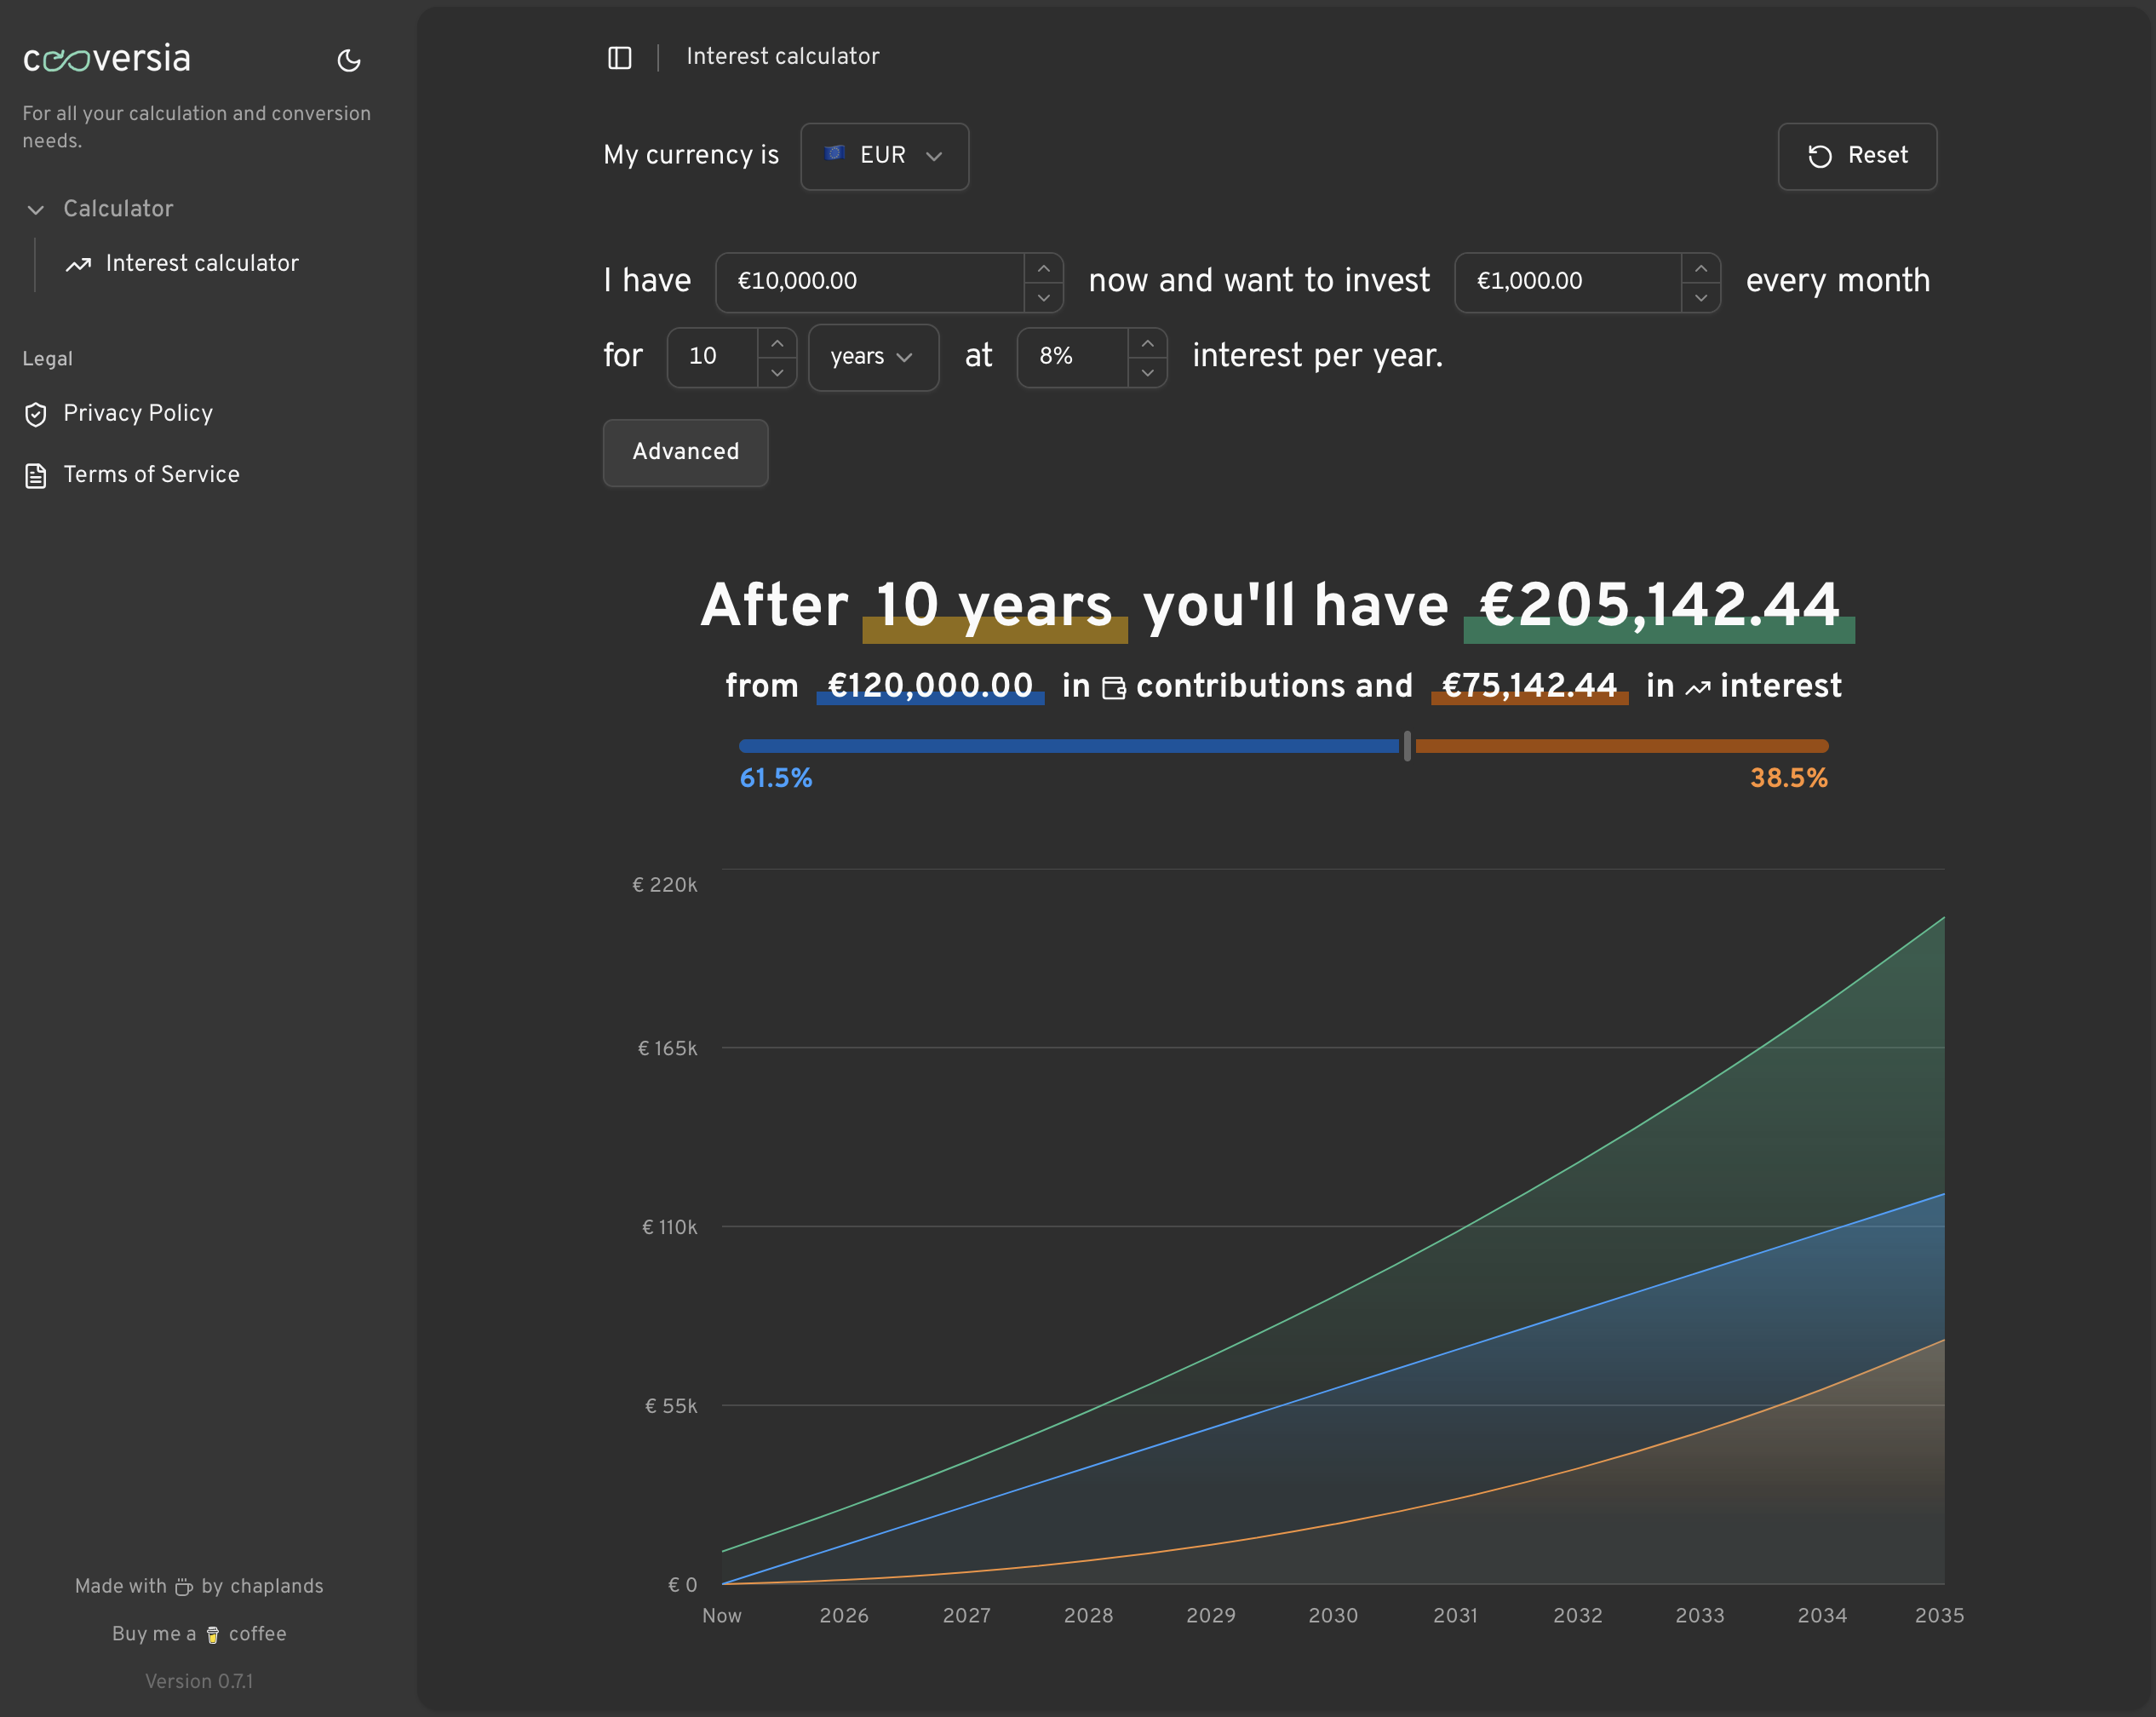Decrease monthly investment with down arrow
The width and height of the screenshot is (2156, 1717).
pyautogui.click(x=1700, y=298)
